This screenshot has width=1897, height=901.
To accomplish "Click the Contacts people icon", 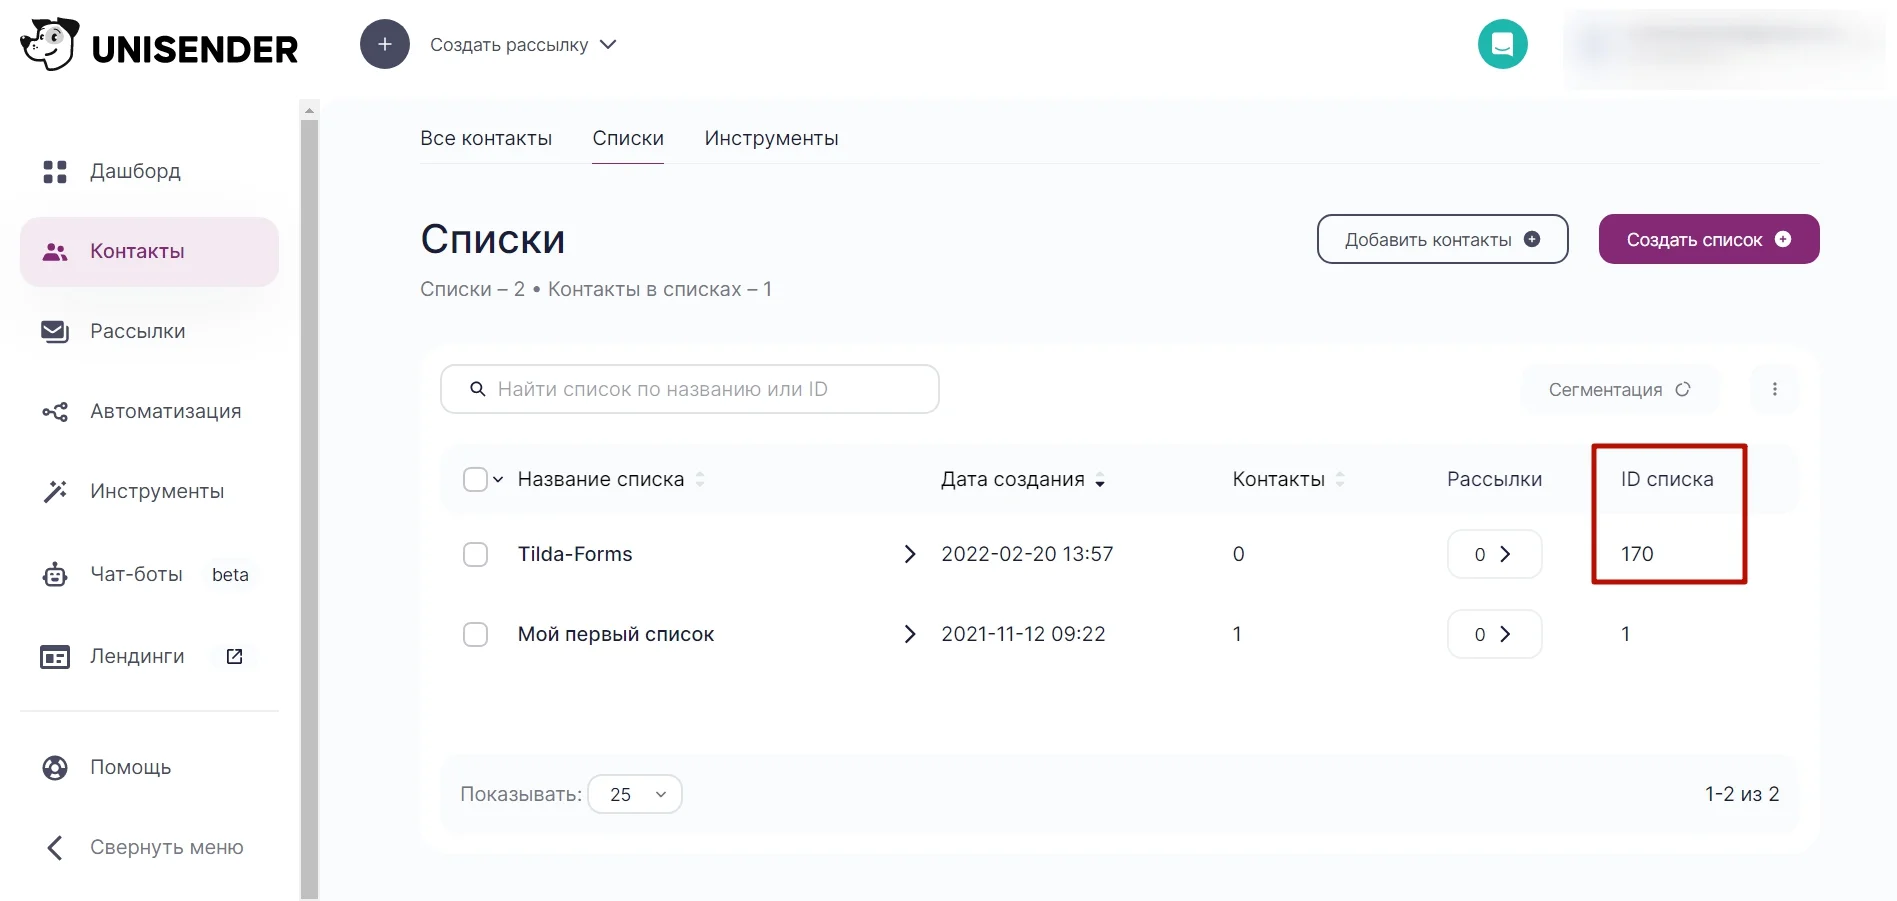I will (55, 252).
